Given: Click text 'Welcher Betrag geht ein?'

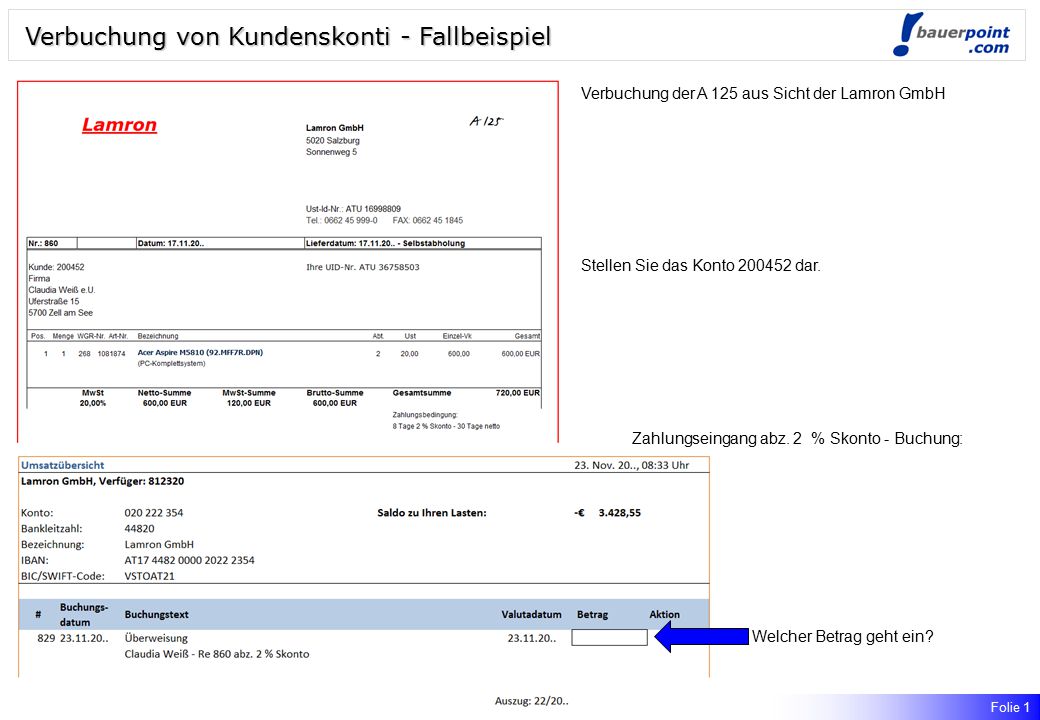Looking at the screenshot, I should click(842, 637).
